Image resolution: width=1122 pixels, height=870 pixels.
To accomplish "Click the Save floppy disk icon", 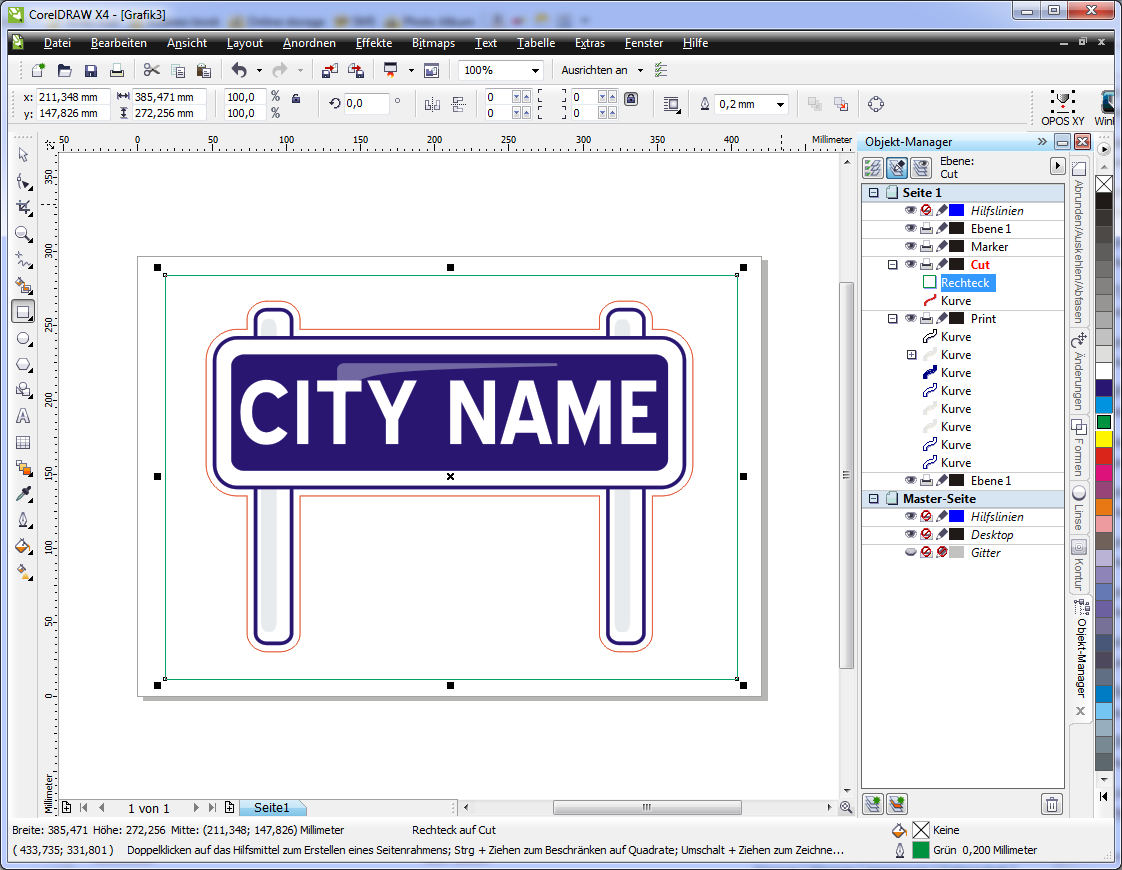I will click(91, 70).
